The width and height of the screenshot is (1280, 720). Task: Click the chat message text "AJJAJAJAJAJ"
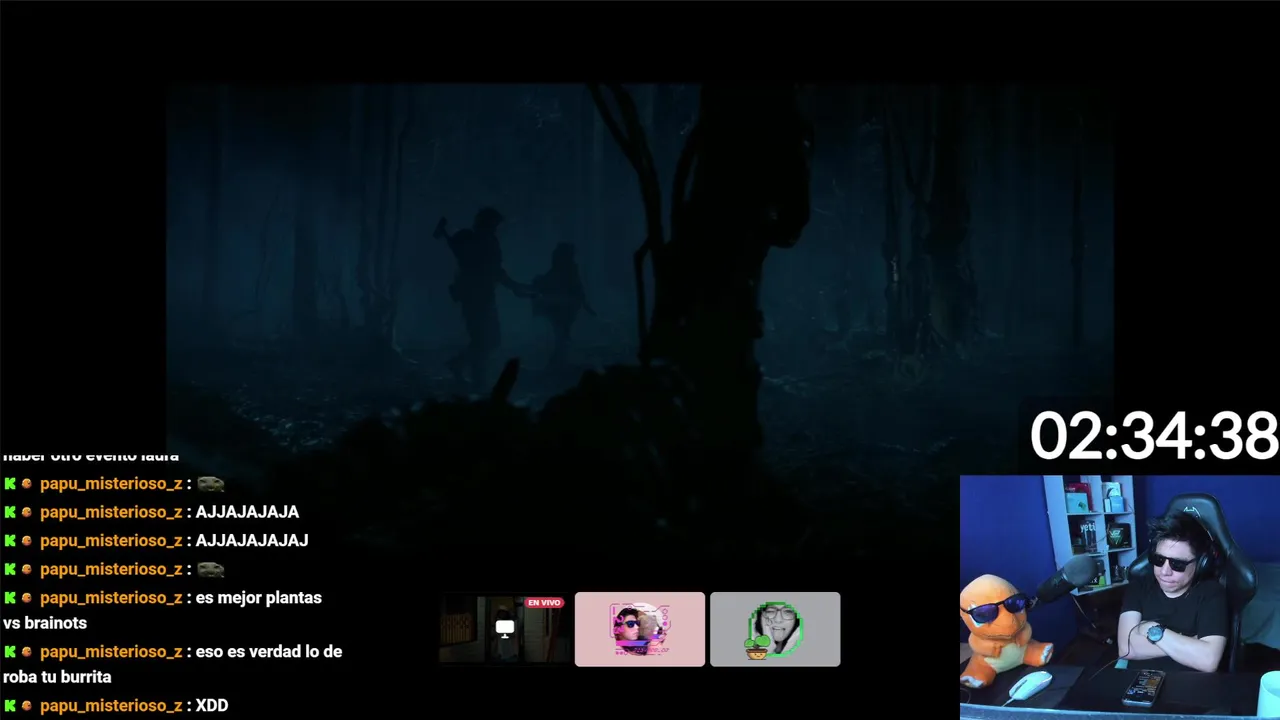tap(252, 541)
